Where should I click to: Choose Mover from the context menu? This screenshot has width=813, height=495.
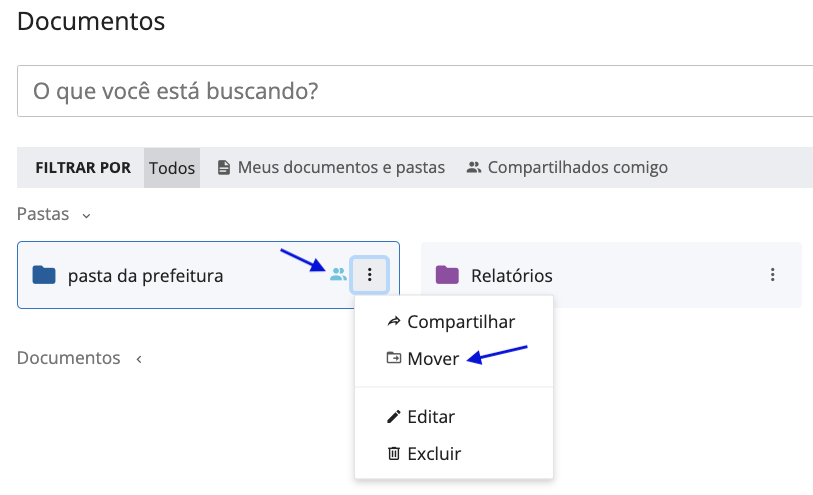433,359
